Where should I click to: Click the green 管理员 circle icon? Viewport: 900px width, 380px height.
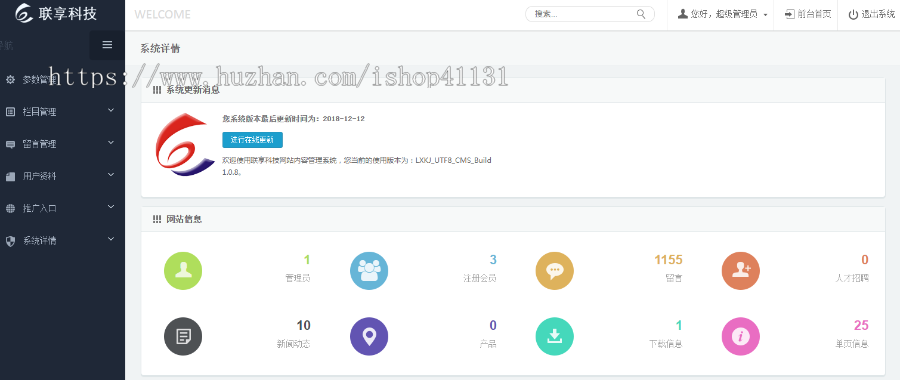point(183,270)
